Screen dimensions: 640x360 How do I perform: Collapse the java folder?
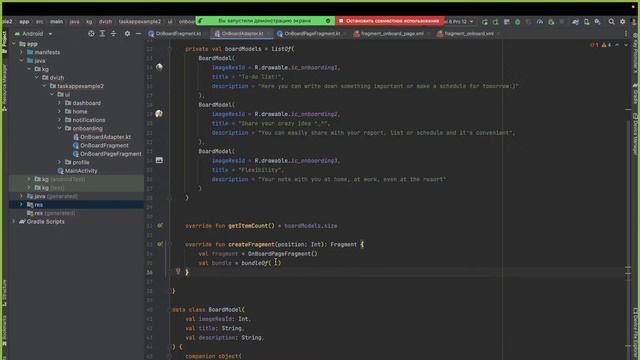click(x=21, y=60)
